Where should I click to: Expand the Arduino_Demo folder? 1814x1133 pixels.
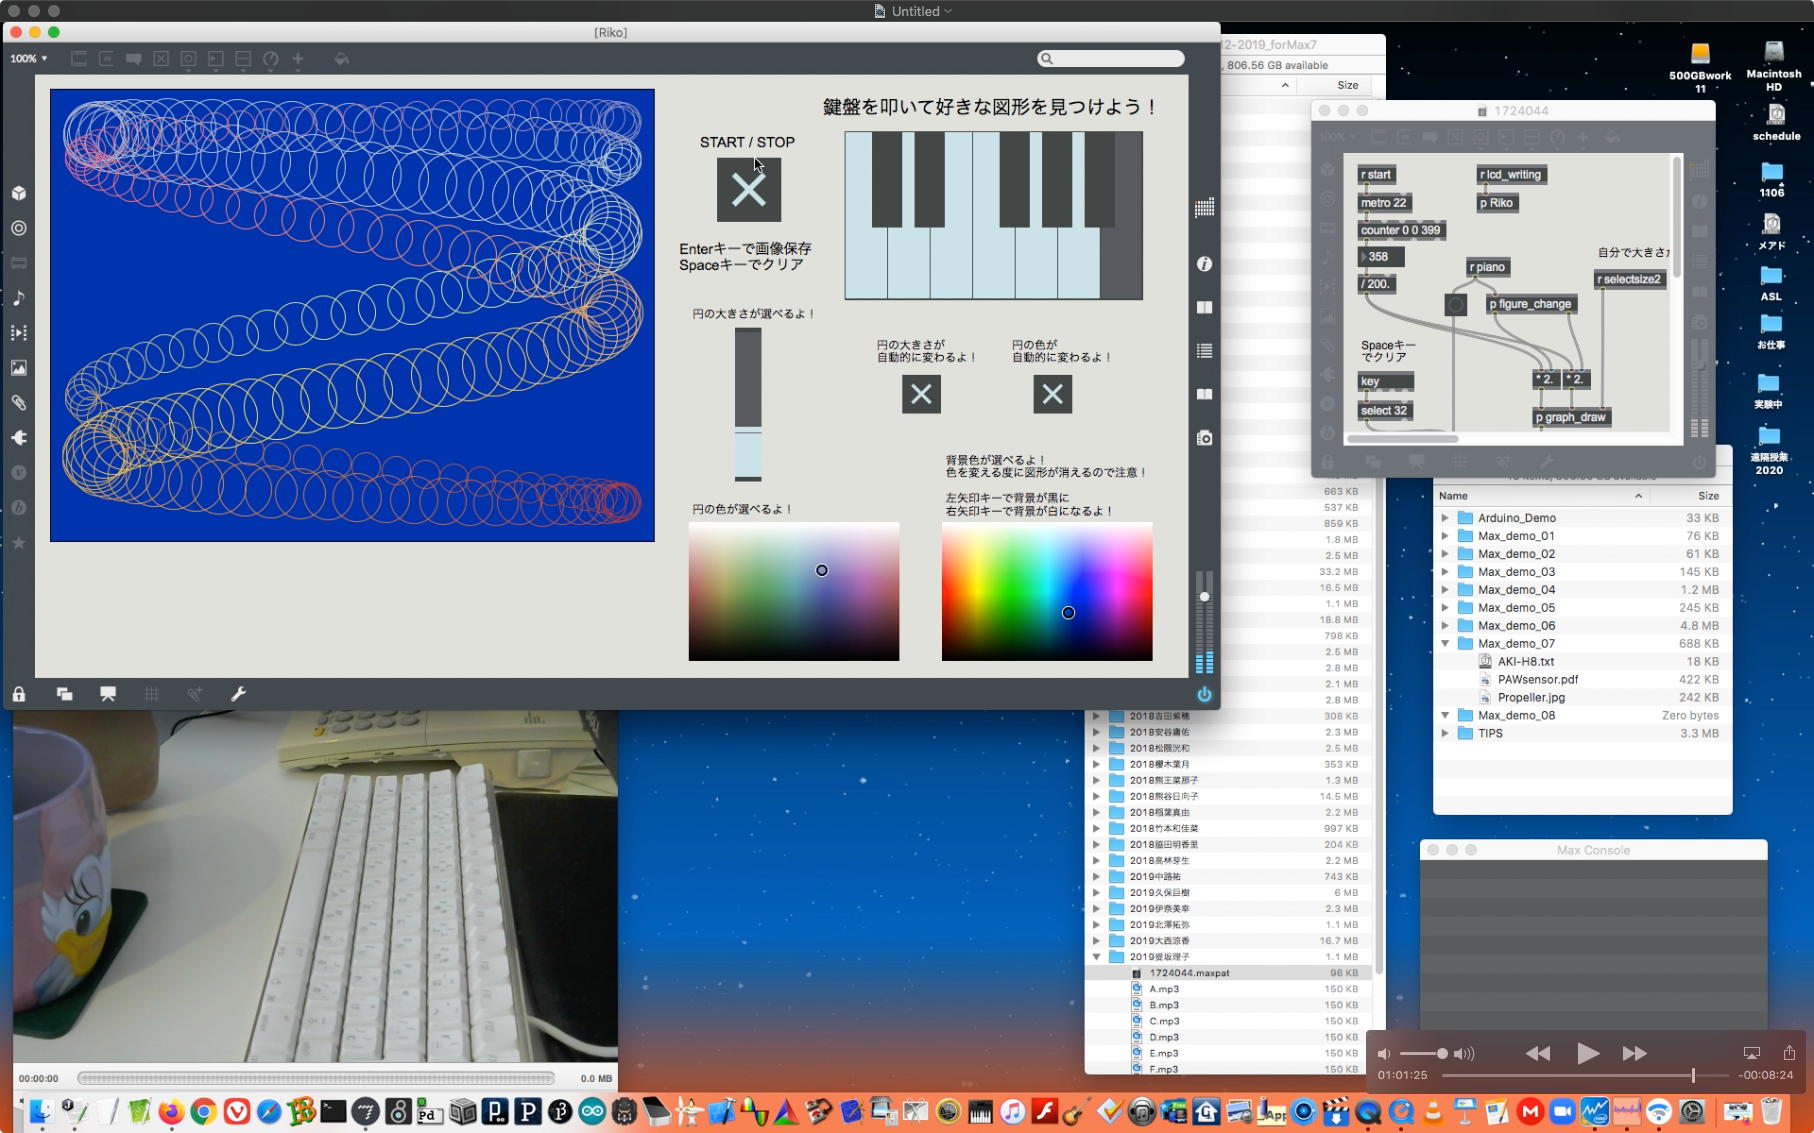tap(1444, 518)
